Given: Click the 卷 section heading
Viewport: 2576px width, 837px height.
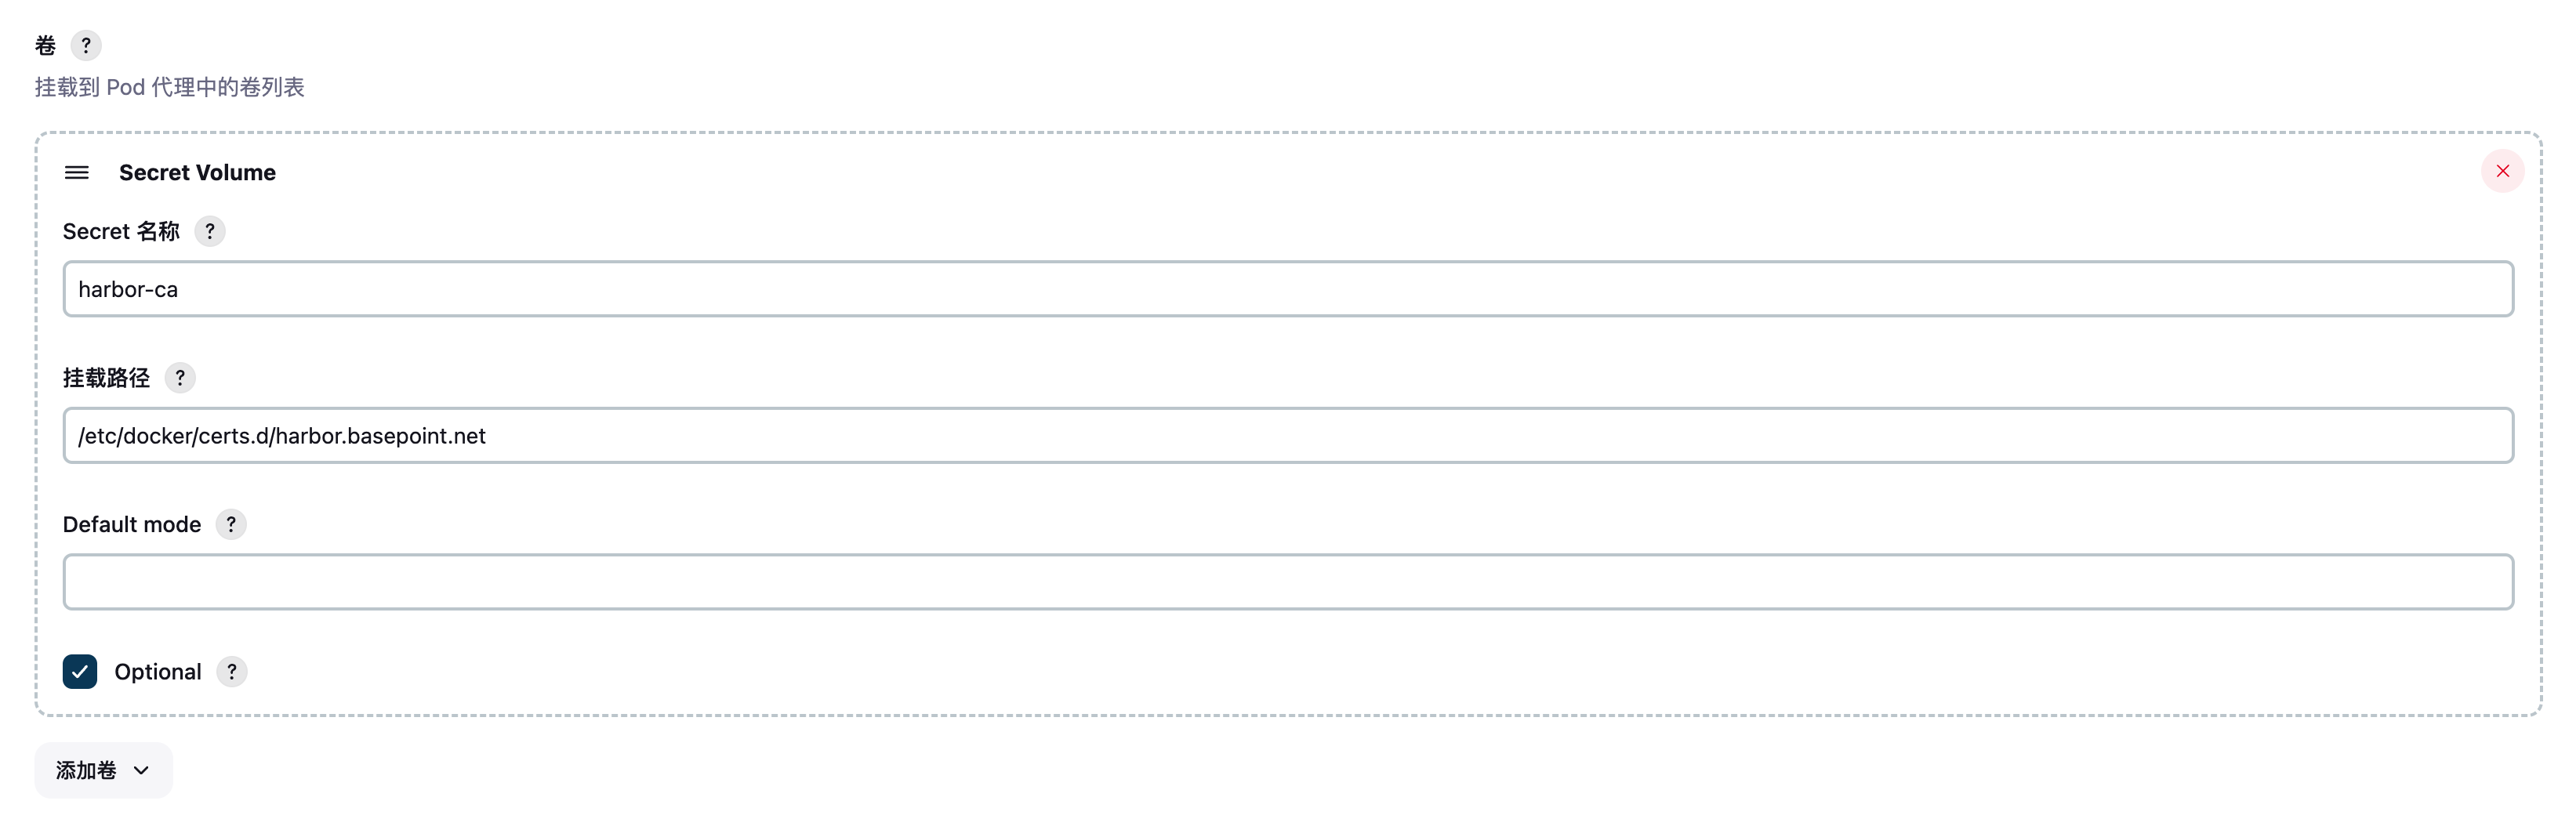Looking at the screenshot, I should [45, 45].
